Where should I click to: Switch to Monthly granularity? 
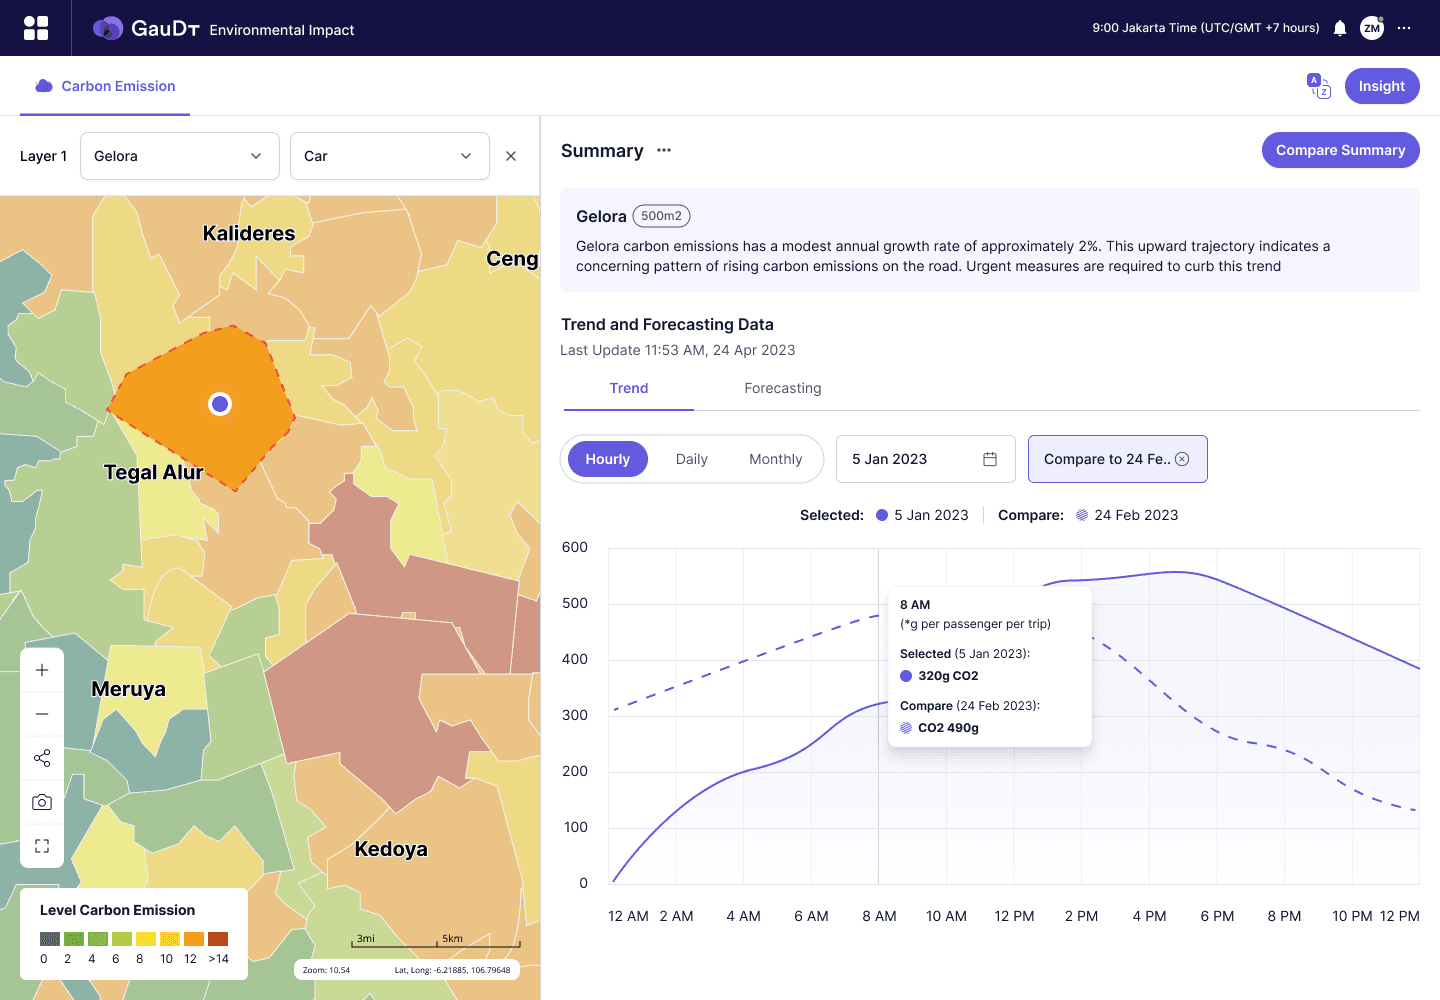(776, 459)
